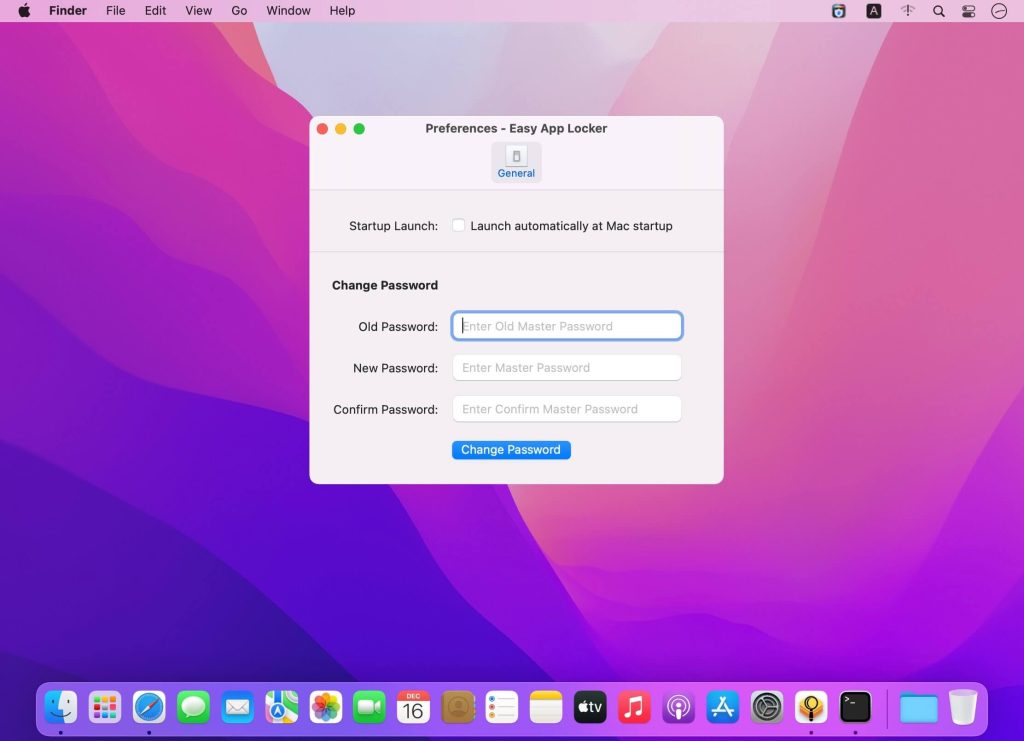Launch the App Store

722,707
